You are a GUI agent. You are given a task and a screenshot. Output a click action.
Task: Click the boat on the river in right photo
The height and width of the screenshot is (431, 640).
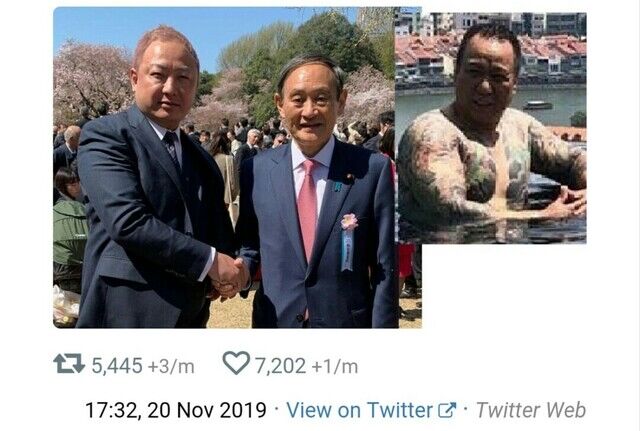point(538,105)
